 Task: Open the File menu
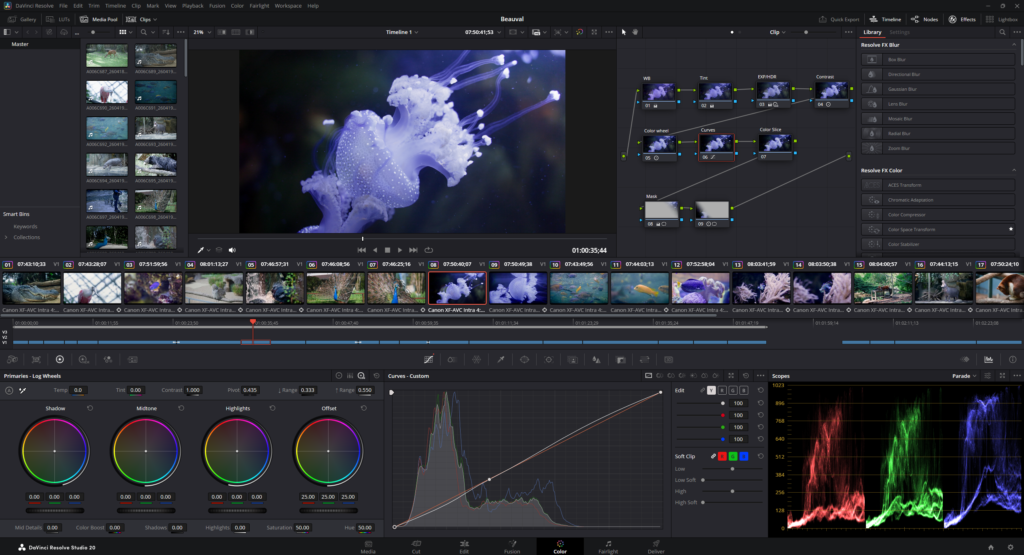[x=63, y=6]
